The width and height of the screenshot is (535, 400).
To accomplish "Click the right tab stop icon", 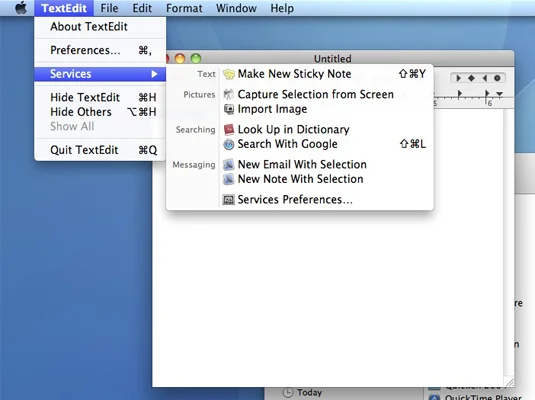I will (x=484, y=78).
